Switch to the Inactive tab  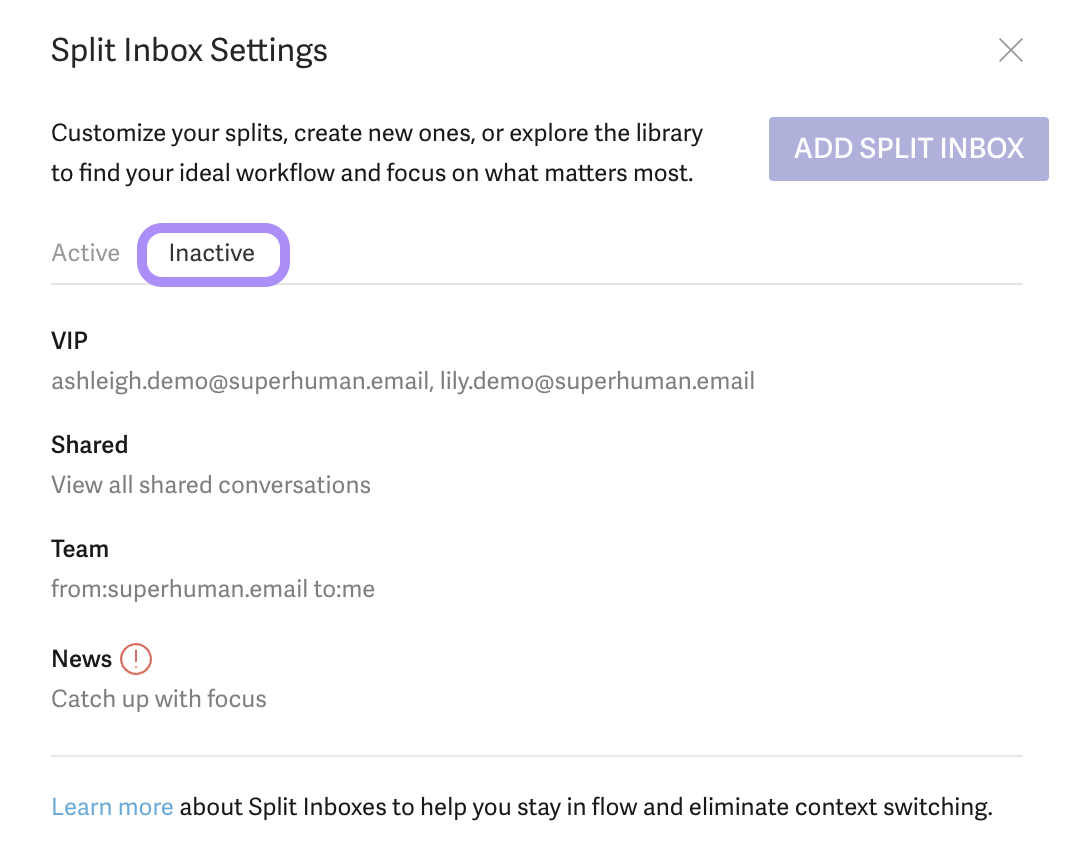pyautogui.click(x=213, y=254)
